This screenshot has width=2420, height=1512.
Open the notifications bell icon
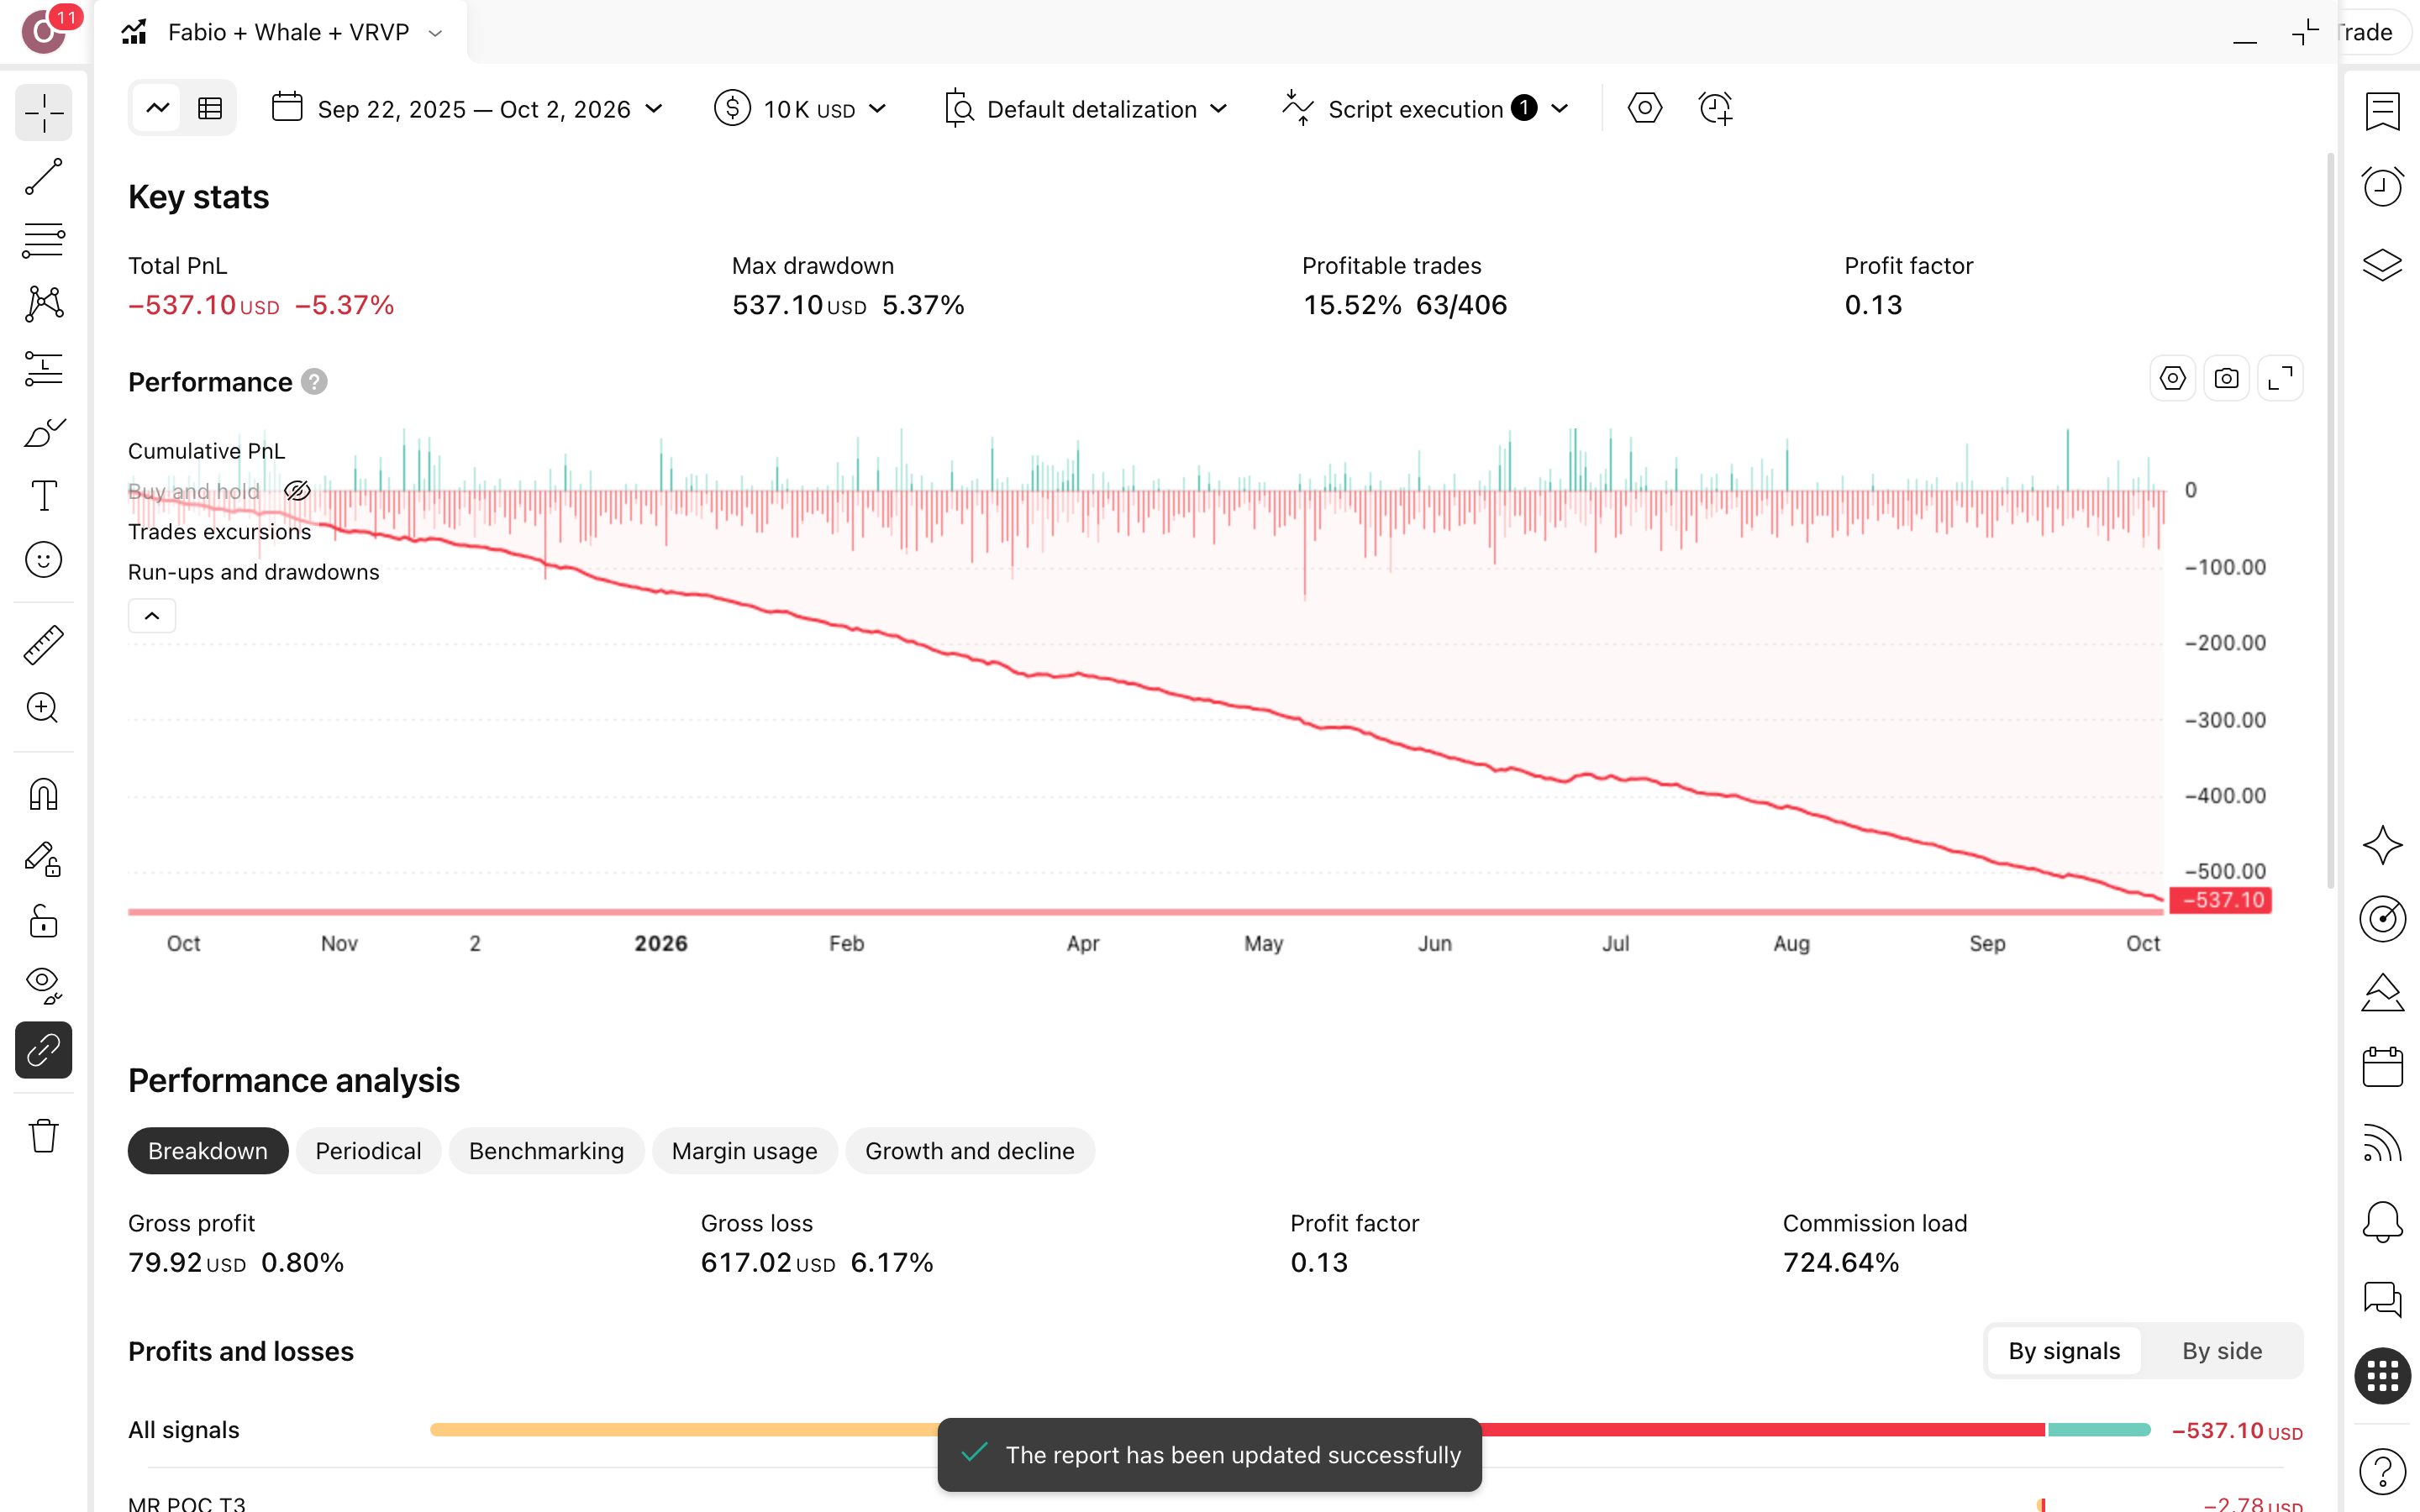[2382, 1221]
